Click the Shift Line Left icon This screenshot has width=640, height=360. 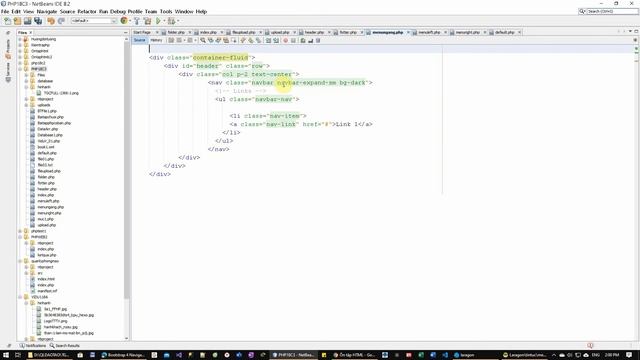(269, 40)
